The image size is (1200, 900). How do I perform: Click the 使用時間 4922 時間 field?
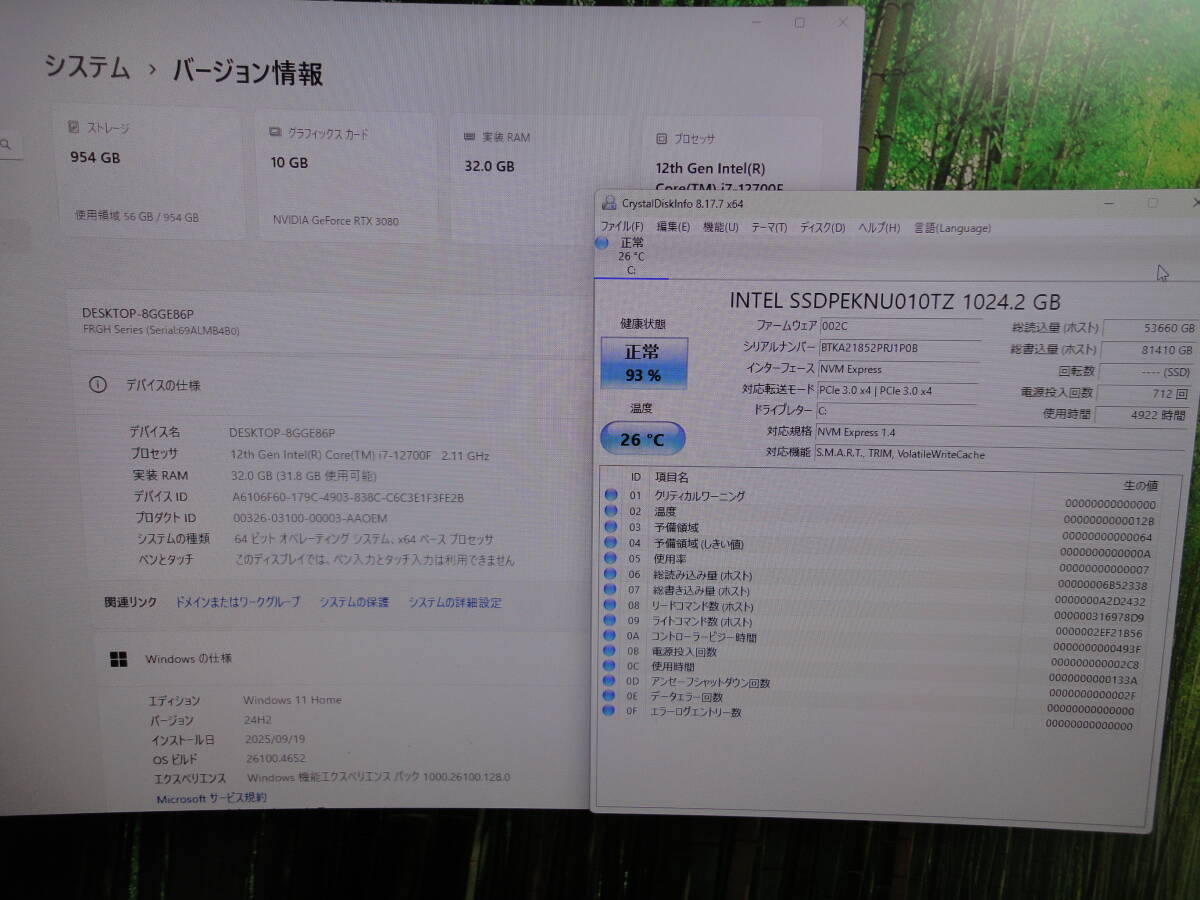click(1142, 414)
